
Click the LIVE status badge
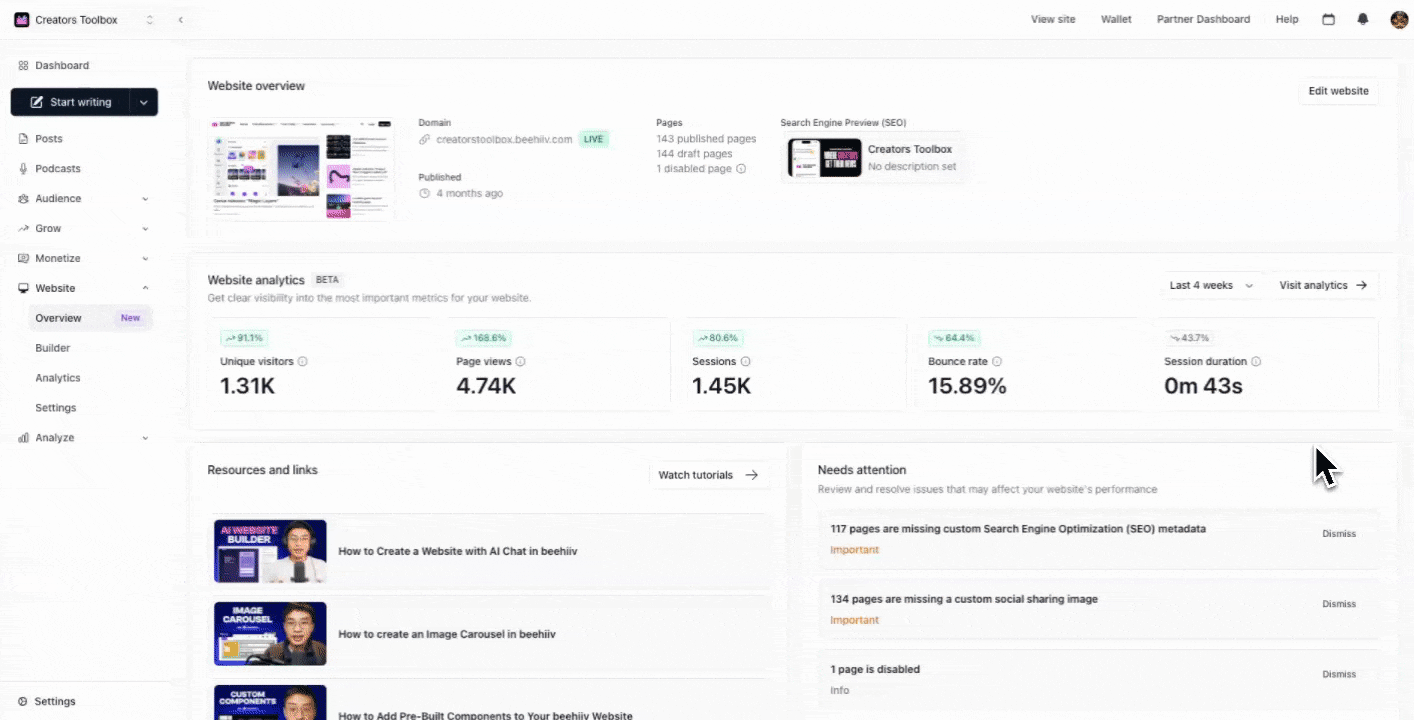click(594, 139)
